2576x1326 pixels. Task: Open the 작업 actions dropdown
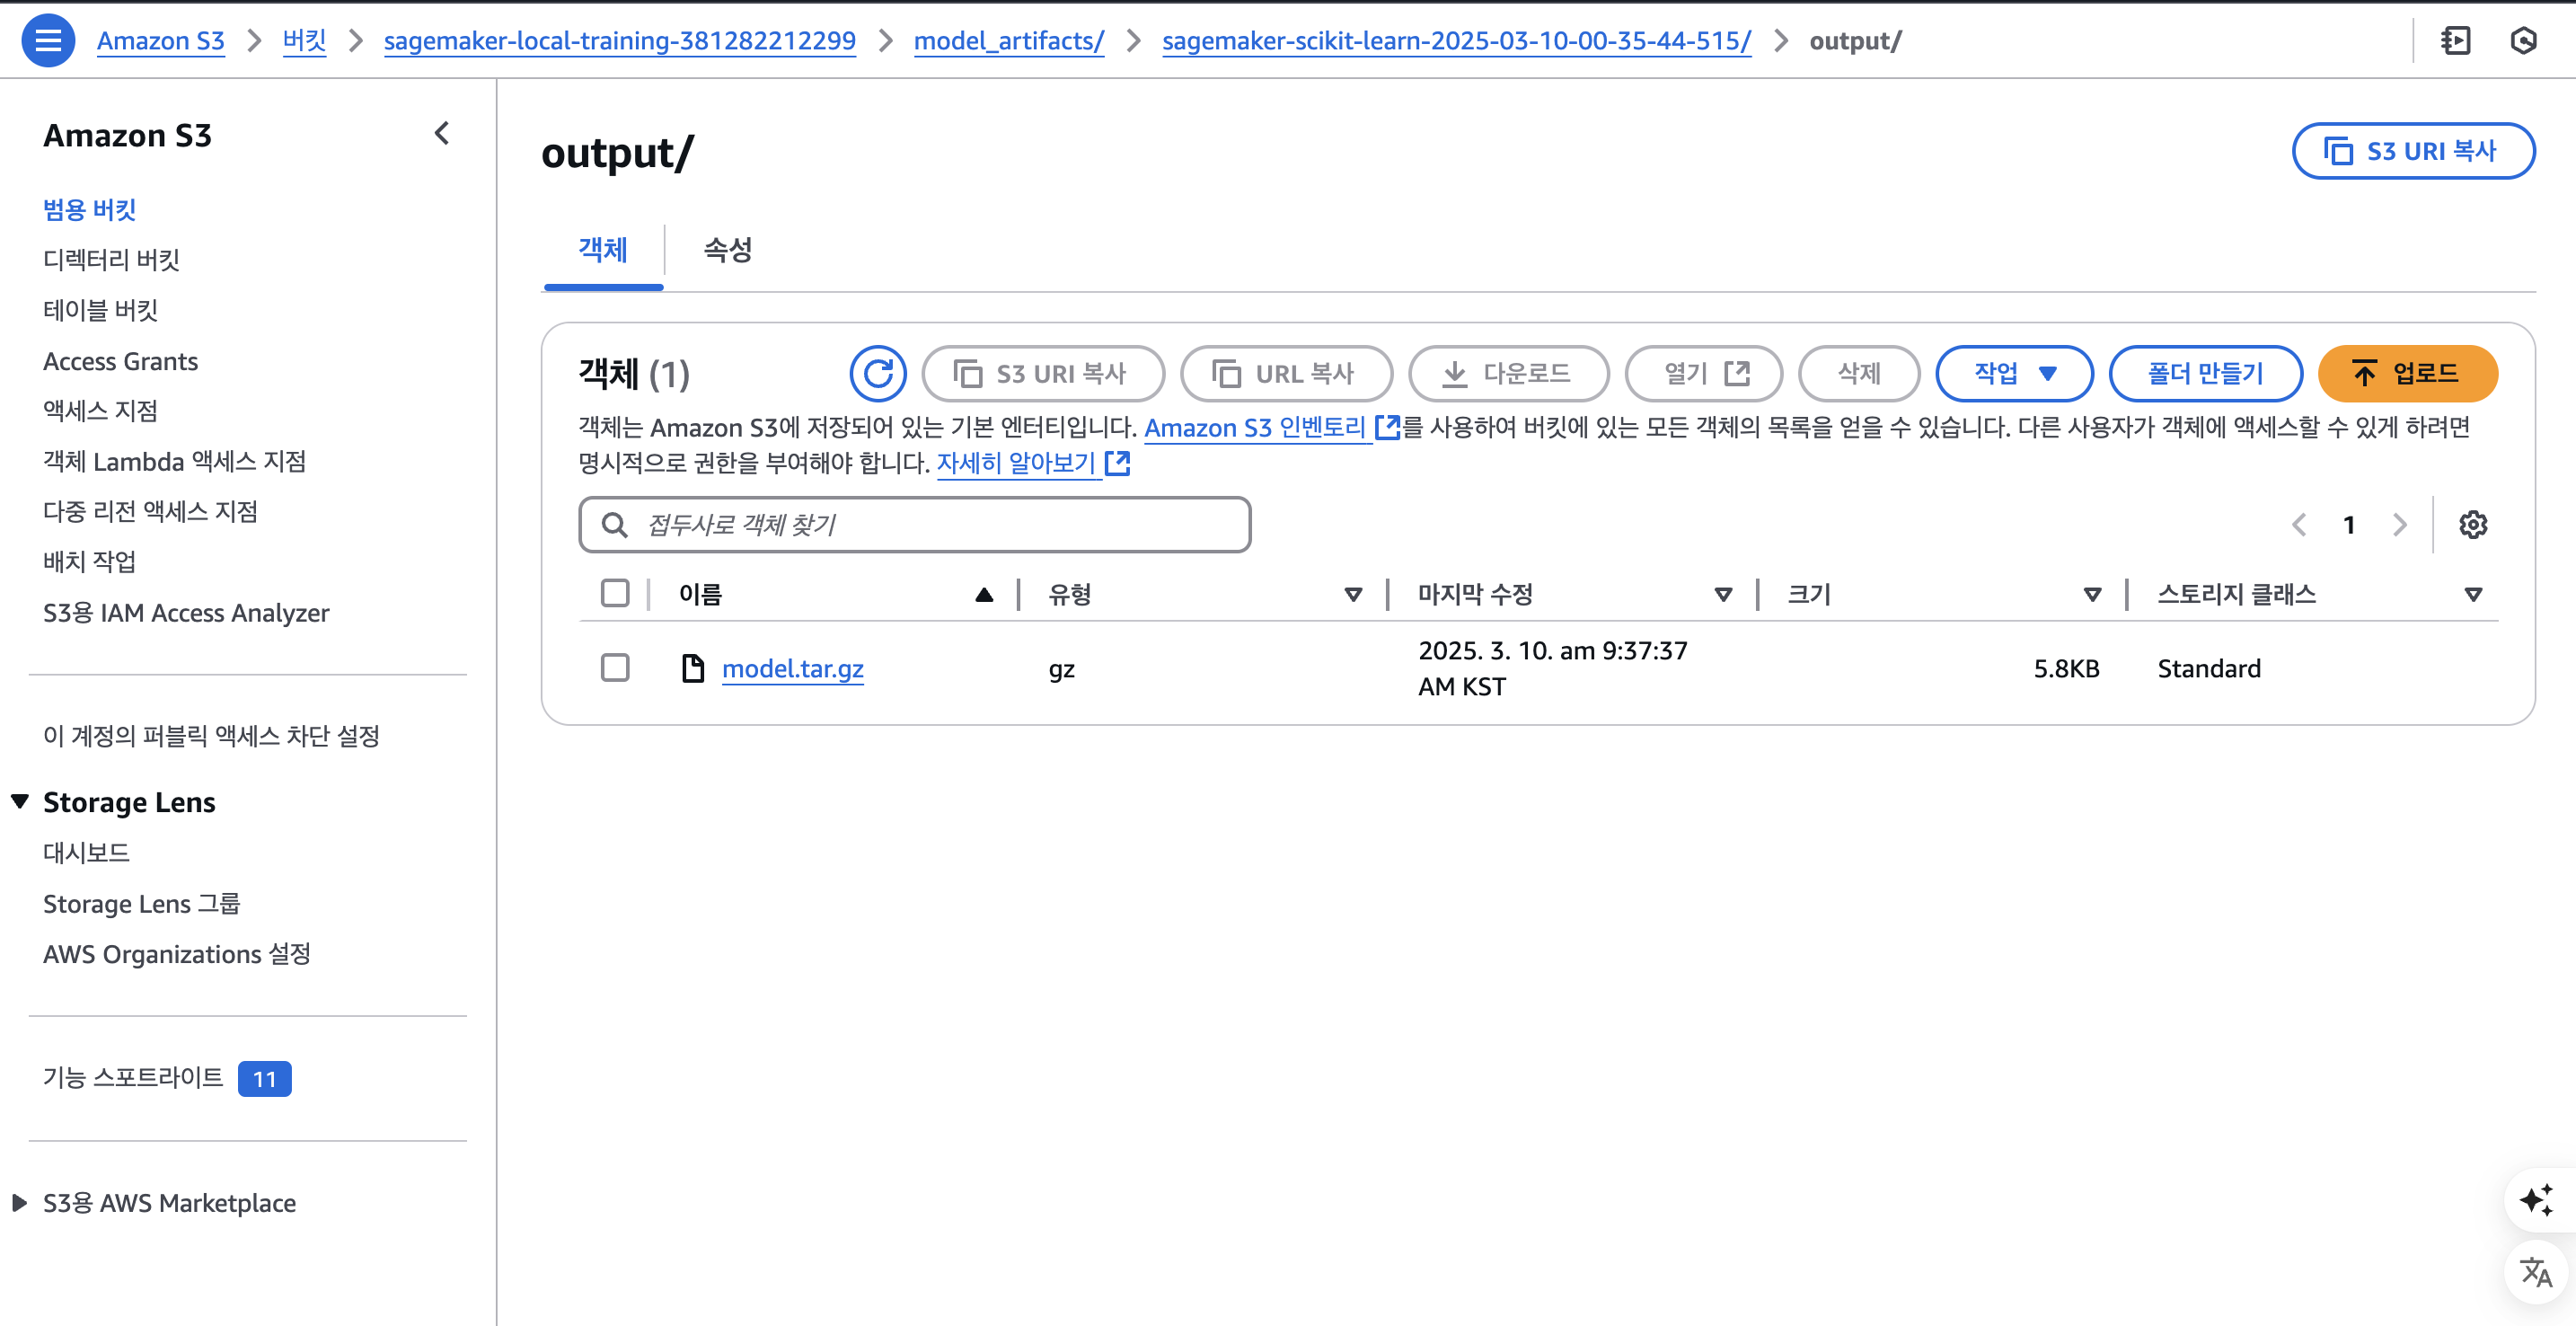point(2014,374)
